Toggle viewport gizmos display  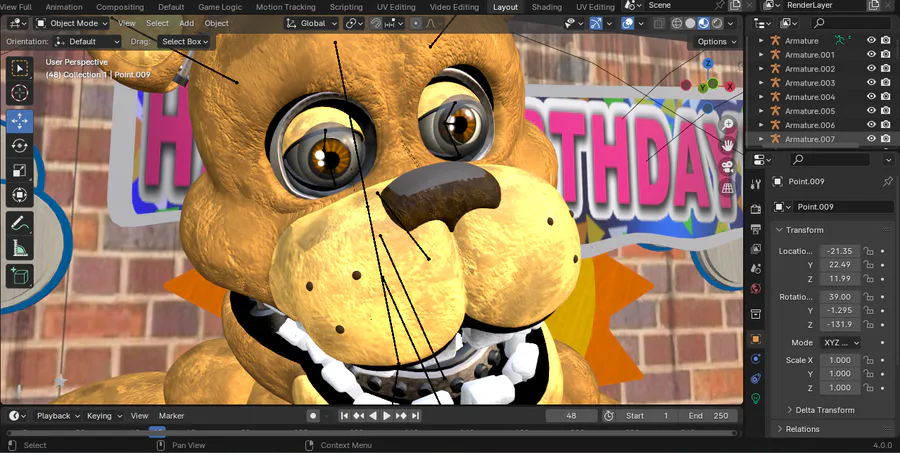[596, 24]
